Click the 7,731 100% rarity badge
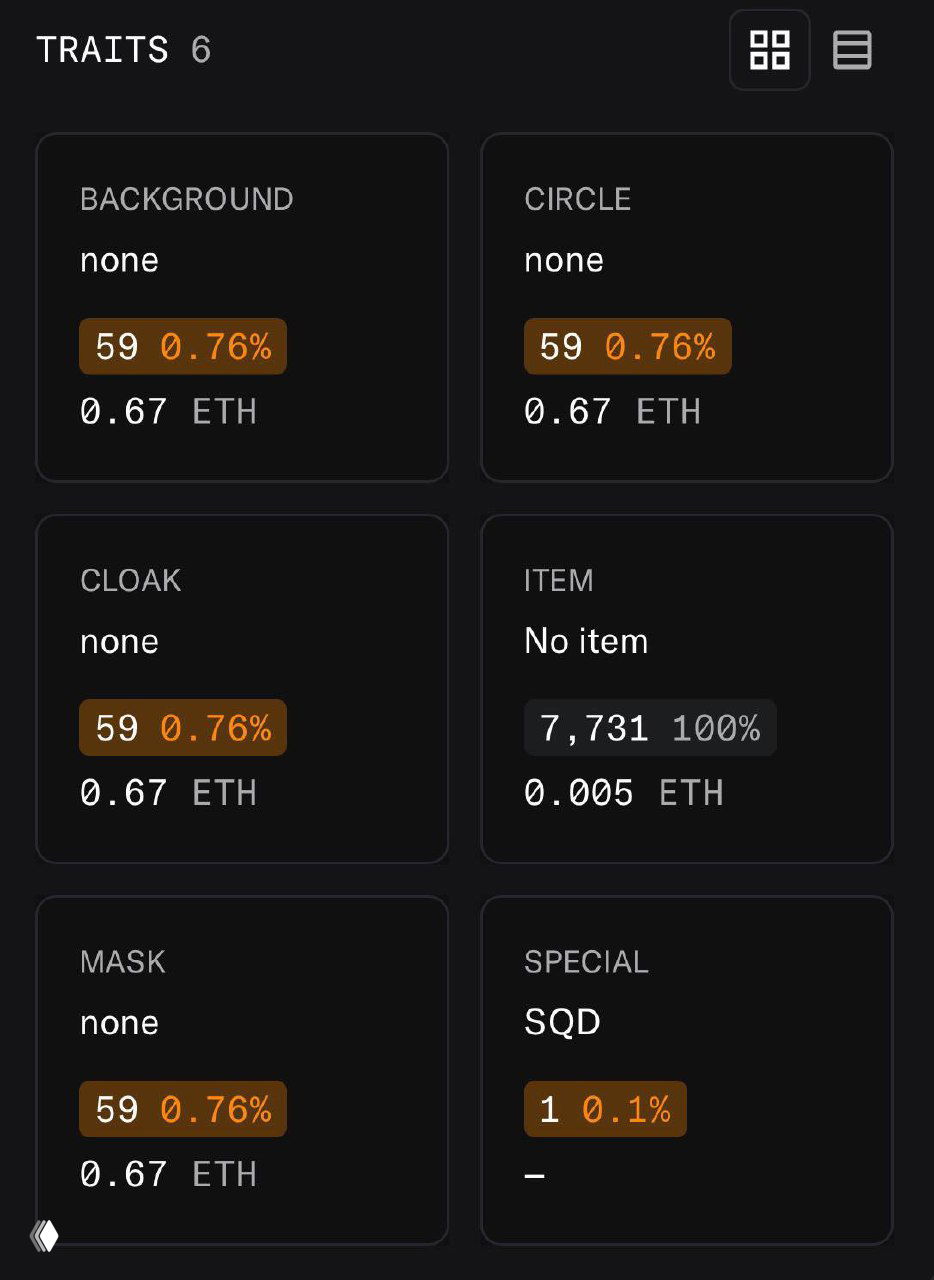Image resolution: width=934 pixels, height=1280 pixels. pos(650,728)
